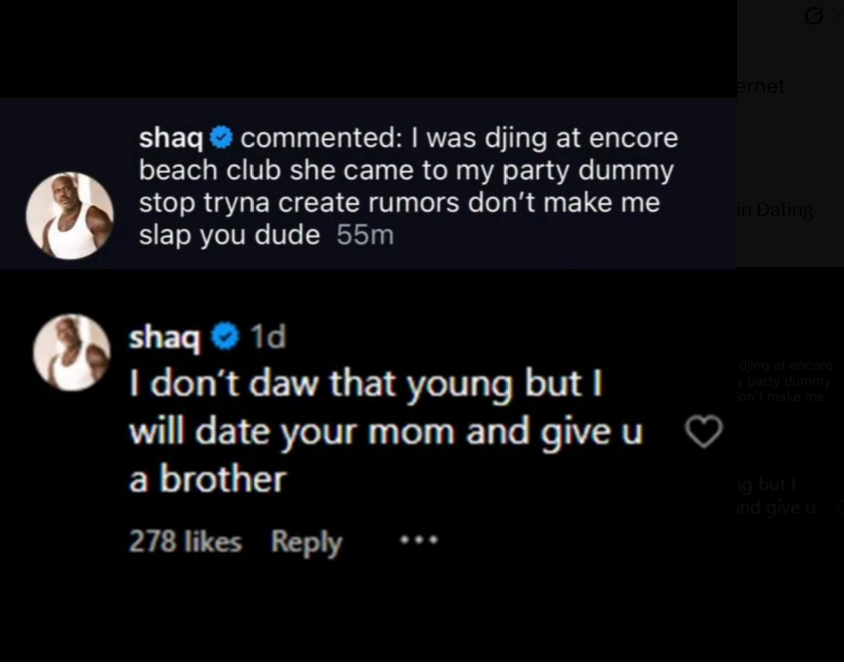
Task: Open shaq's profile picture in the notification banner
Action: point(70,216)
